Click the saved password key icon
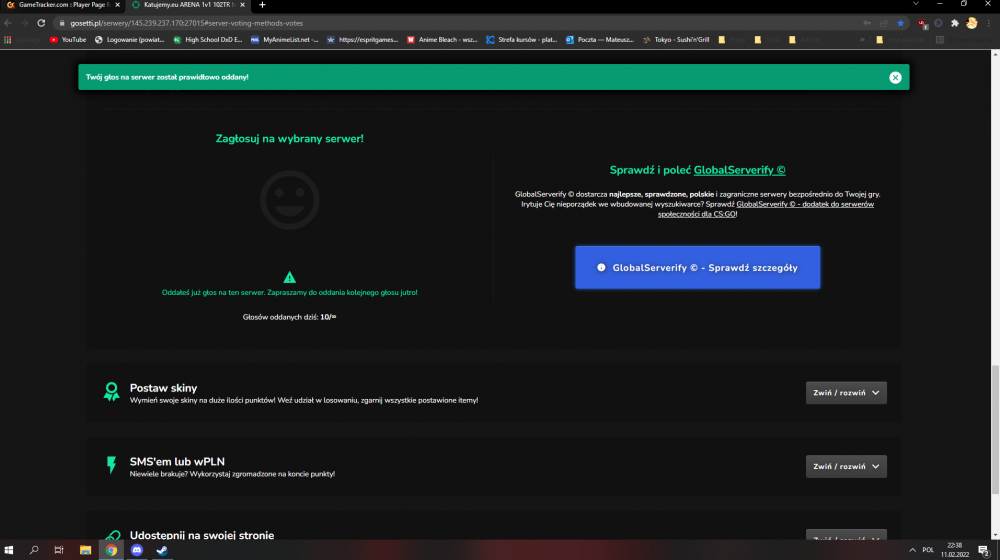This screenshot has width=1000, height=560. click(x=867, y=23)
